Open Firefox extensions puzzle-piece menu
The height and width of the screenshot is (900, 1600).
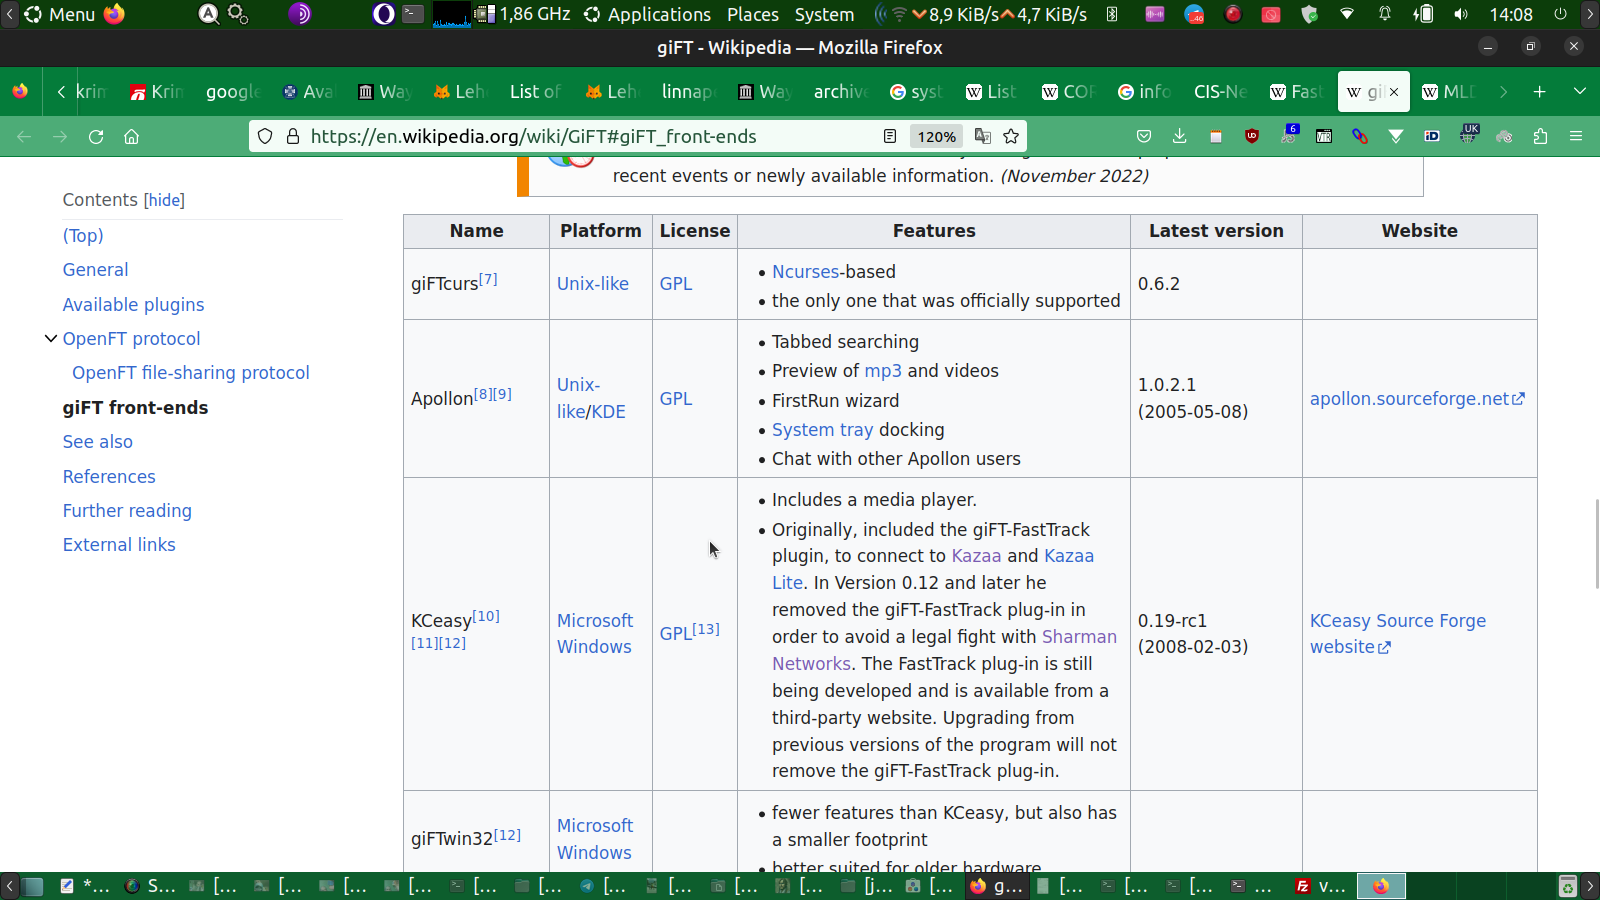pos(1540,137)
